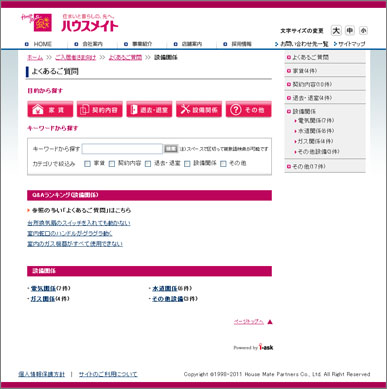The width and height of the screenshot is (387, 389).
Task: Open sidebar よくあるご質問 item
Action: pyautogui.click(x=325, y=57)
